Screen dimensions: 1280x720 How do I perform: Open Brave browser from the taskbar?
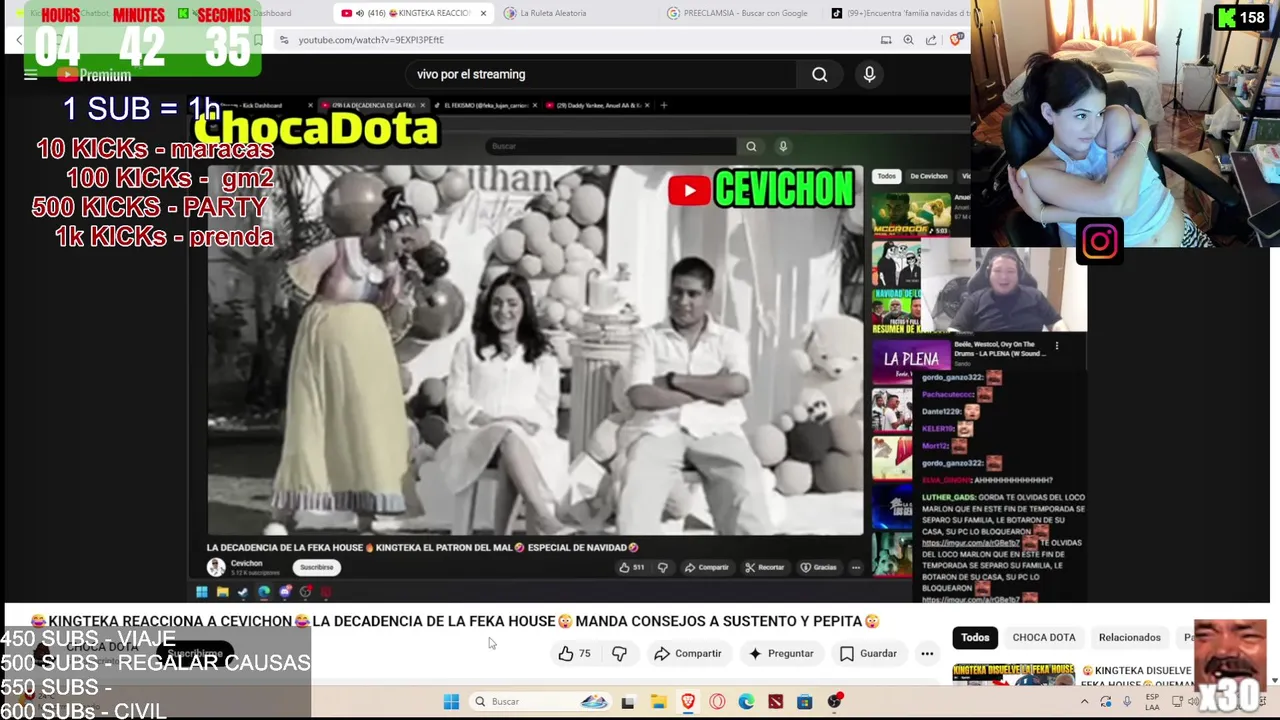tap(687, 702)
